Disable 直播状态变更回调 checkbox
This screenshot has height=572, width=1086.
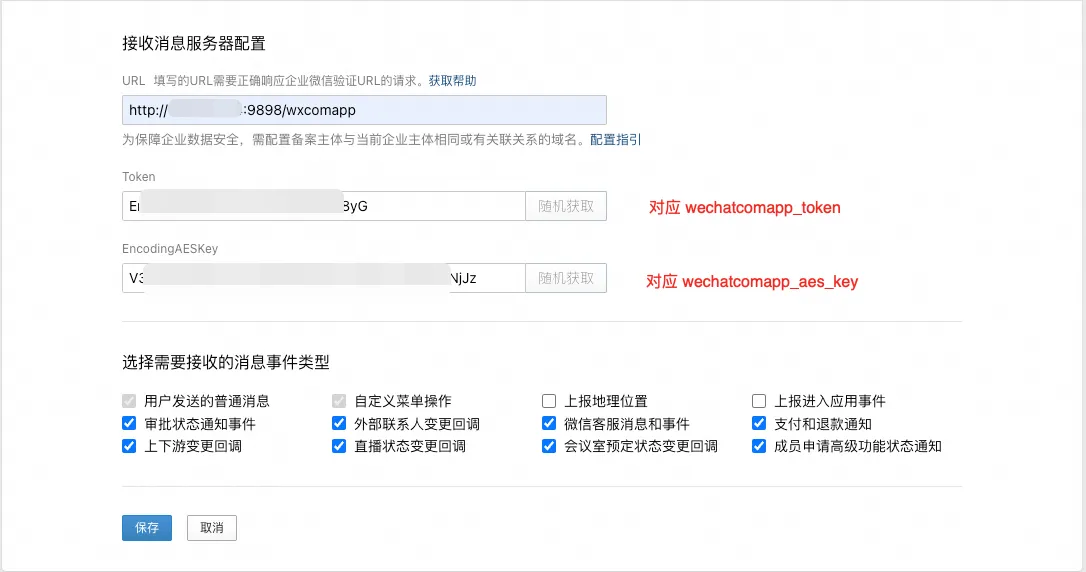pos(339,446)
